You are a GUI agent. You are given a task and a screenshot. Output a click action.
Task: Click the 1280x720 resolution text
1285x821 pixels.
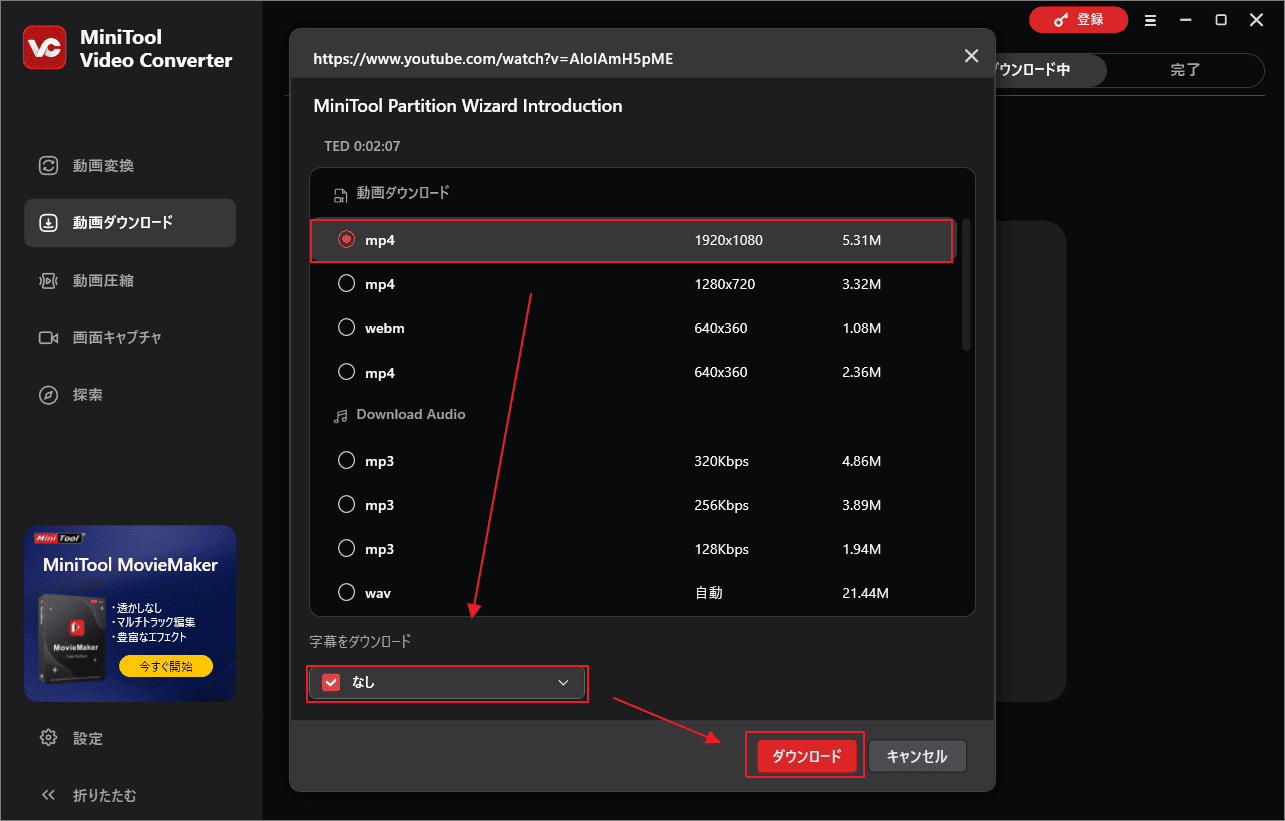(725, 284)
